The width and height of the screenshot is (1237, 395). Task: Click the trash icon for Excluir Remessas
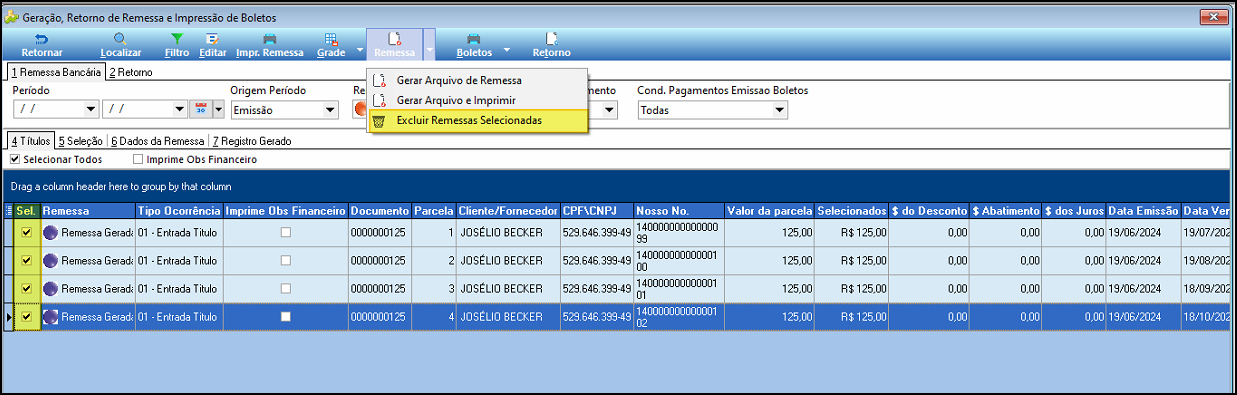379,120
